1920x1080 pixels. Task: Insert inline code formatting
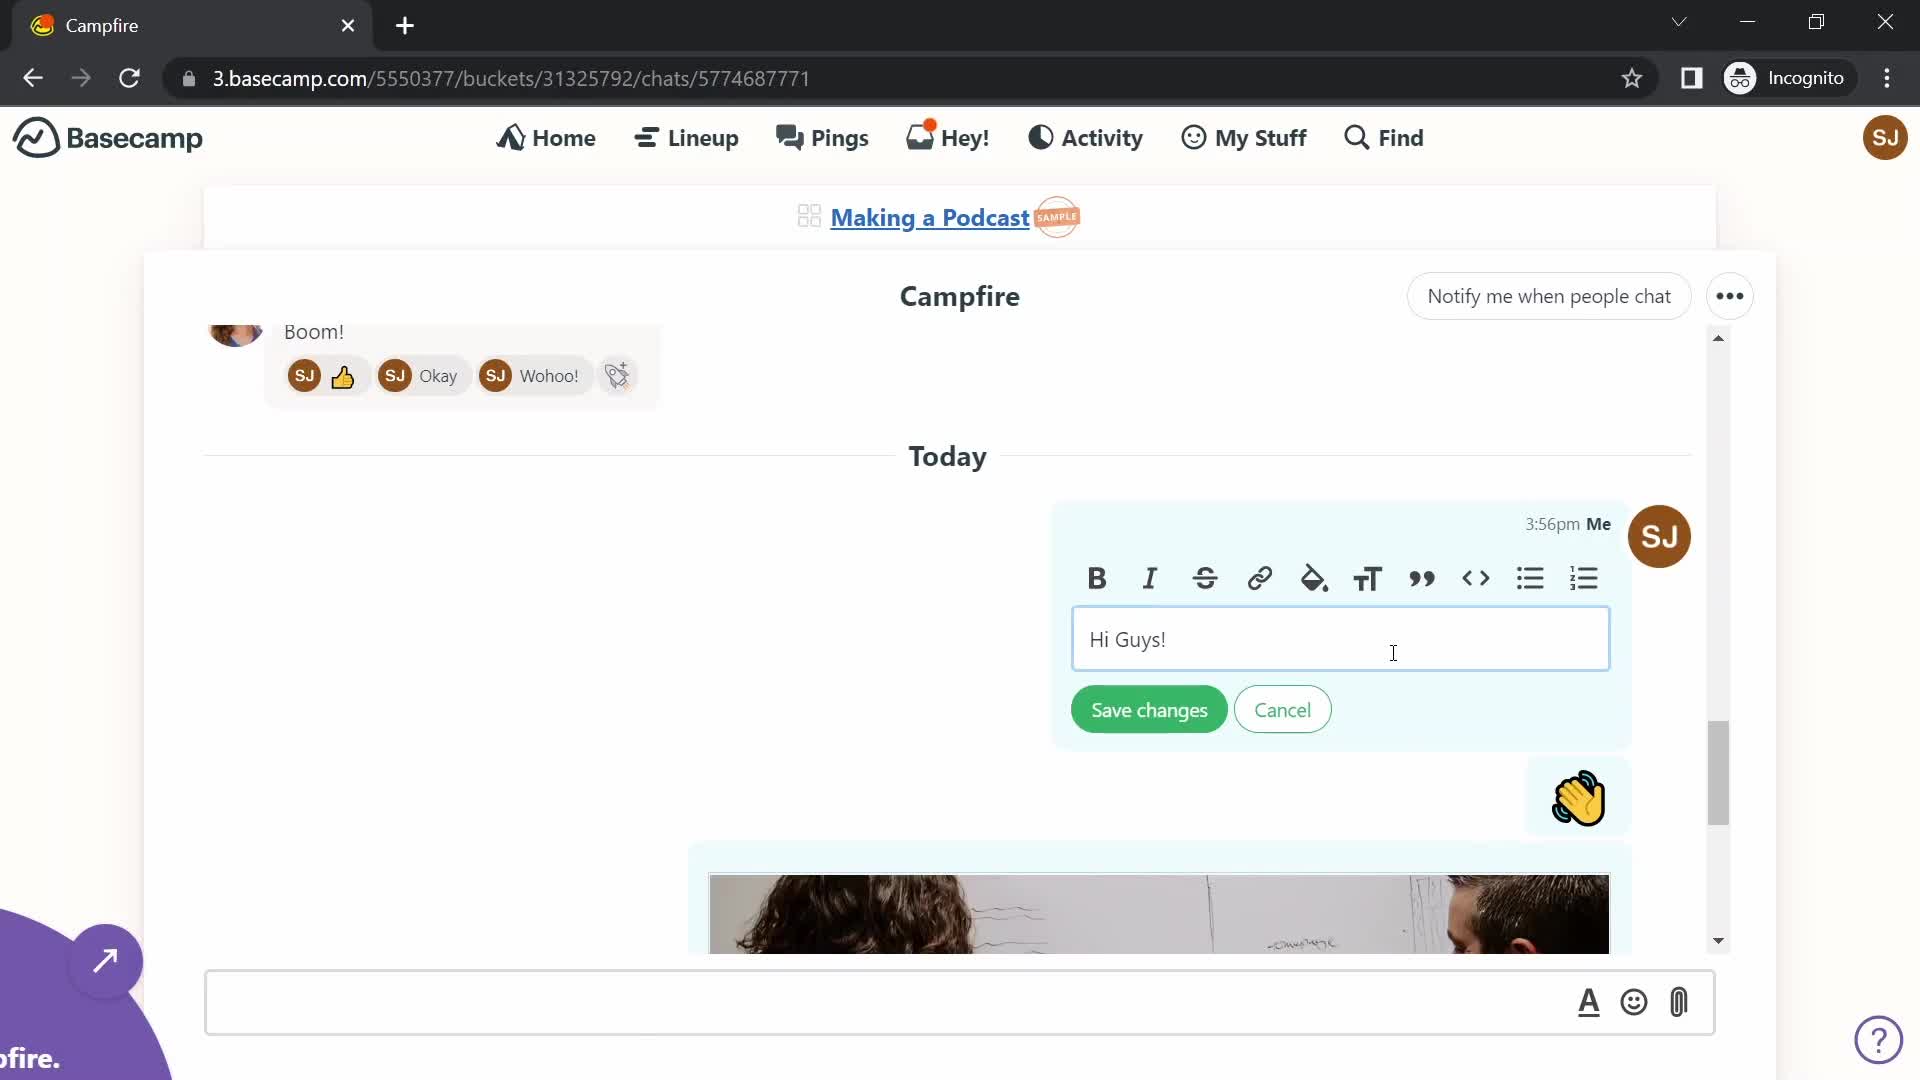coord(1476,578)
